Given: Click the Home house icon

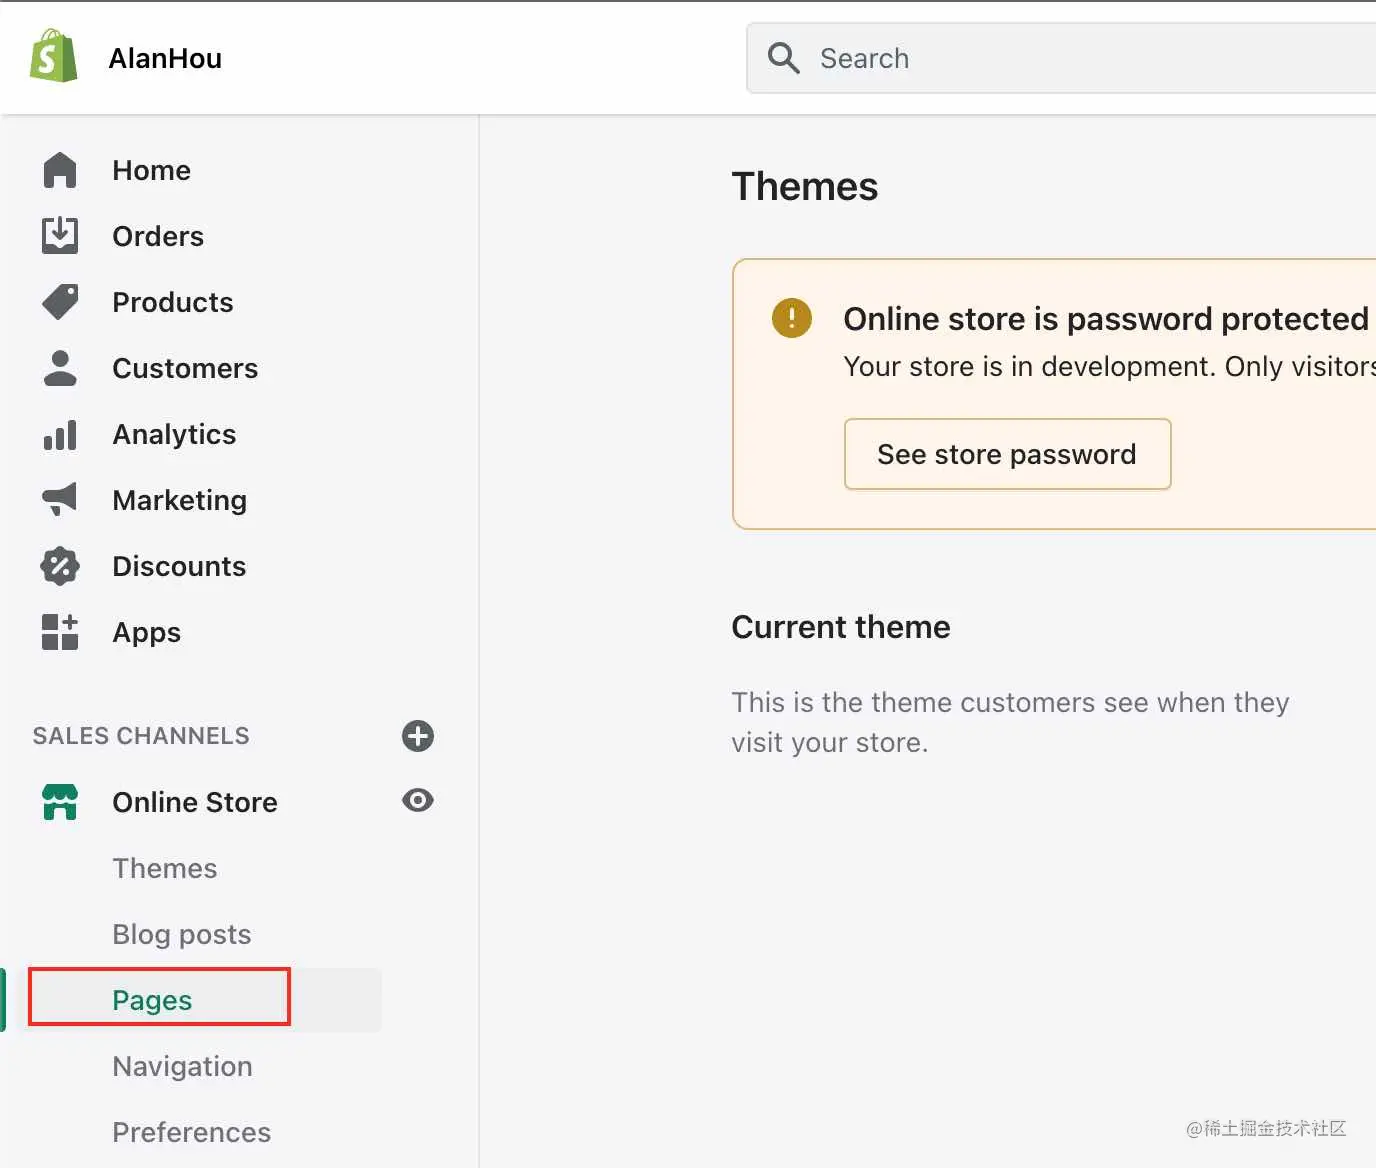Looking at the screenshot, I should (x=60, y=170).
